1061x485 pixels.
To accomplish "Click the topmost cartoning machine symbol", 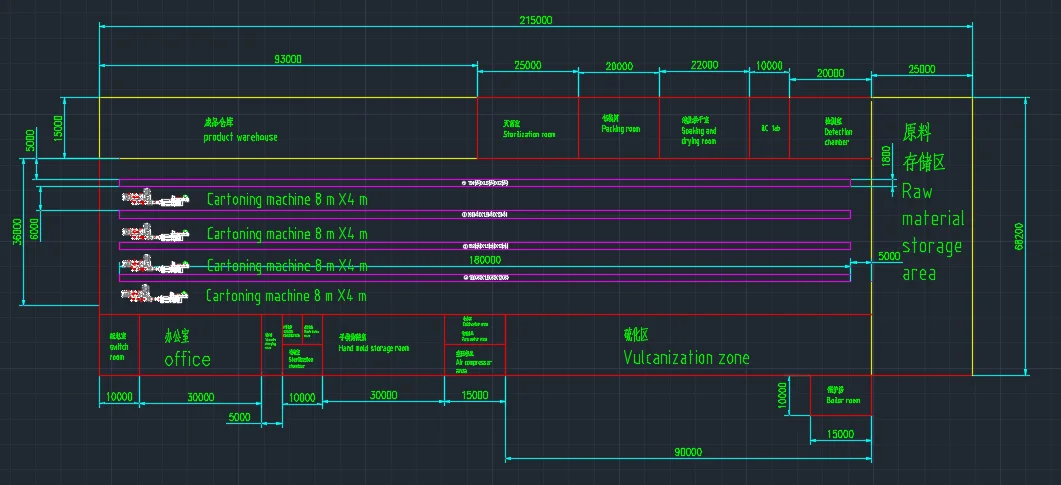I will click(155, 199).
